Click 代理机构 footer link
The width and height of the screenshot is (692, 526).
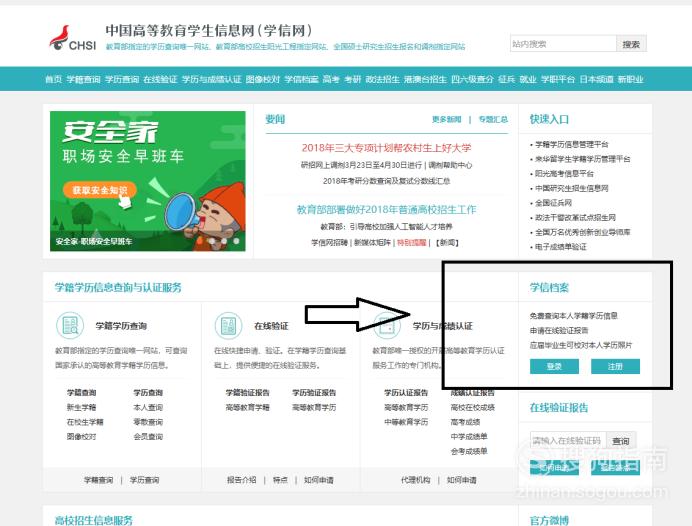coord(415,480)
